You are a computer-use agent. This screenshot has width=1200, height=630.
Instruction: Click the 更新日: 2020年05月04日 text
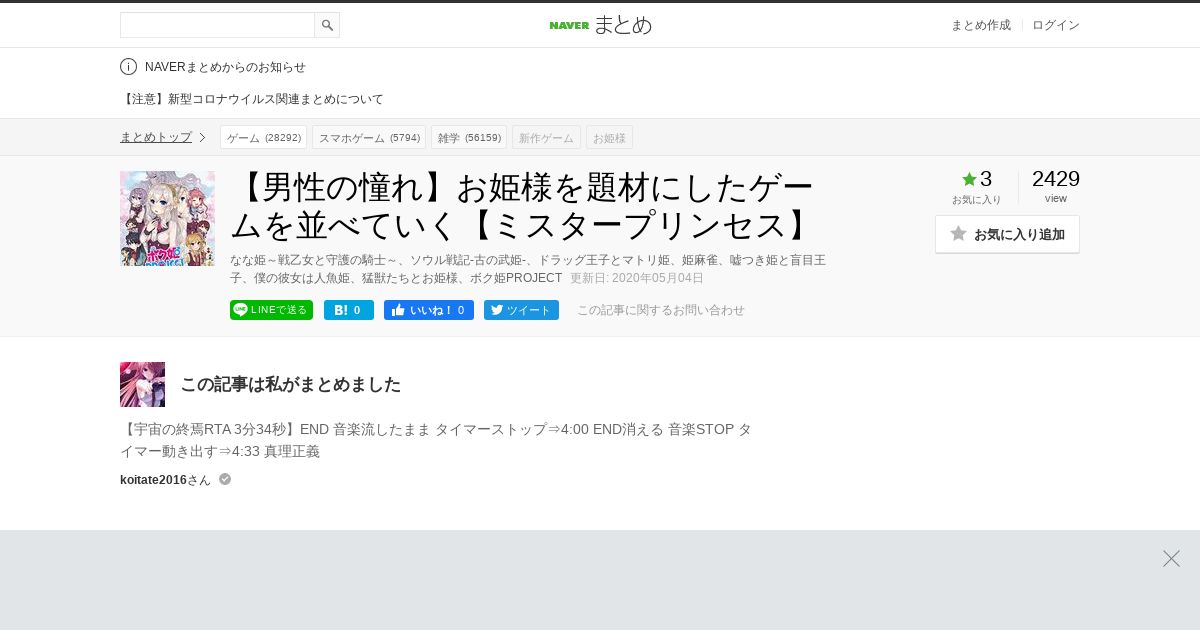[637, 278]
